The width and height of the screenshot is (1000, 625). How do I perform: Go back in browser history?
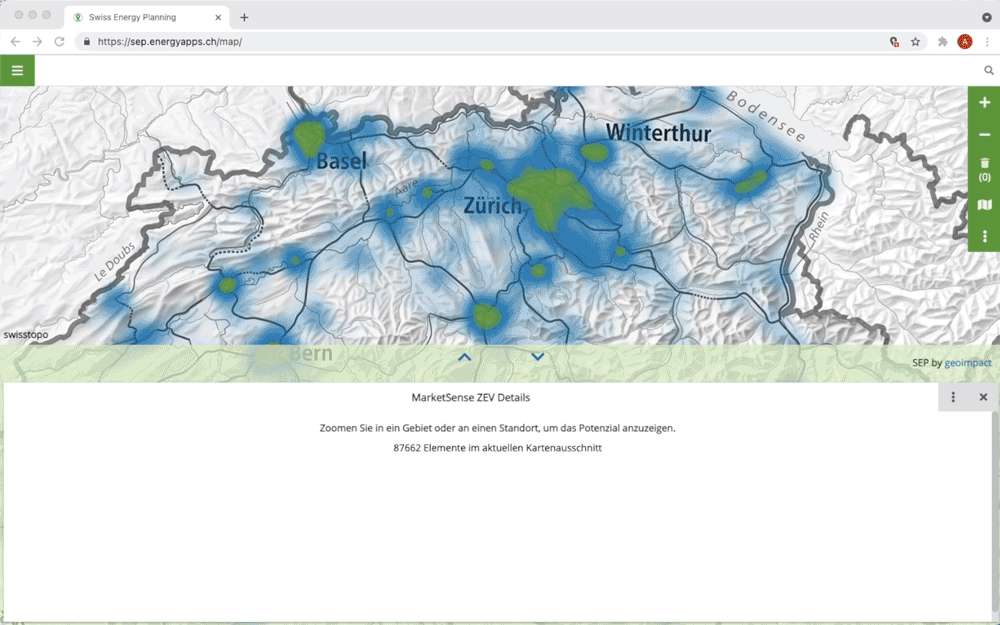click(x=15, y=41)
